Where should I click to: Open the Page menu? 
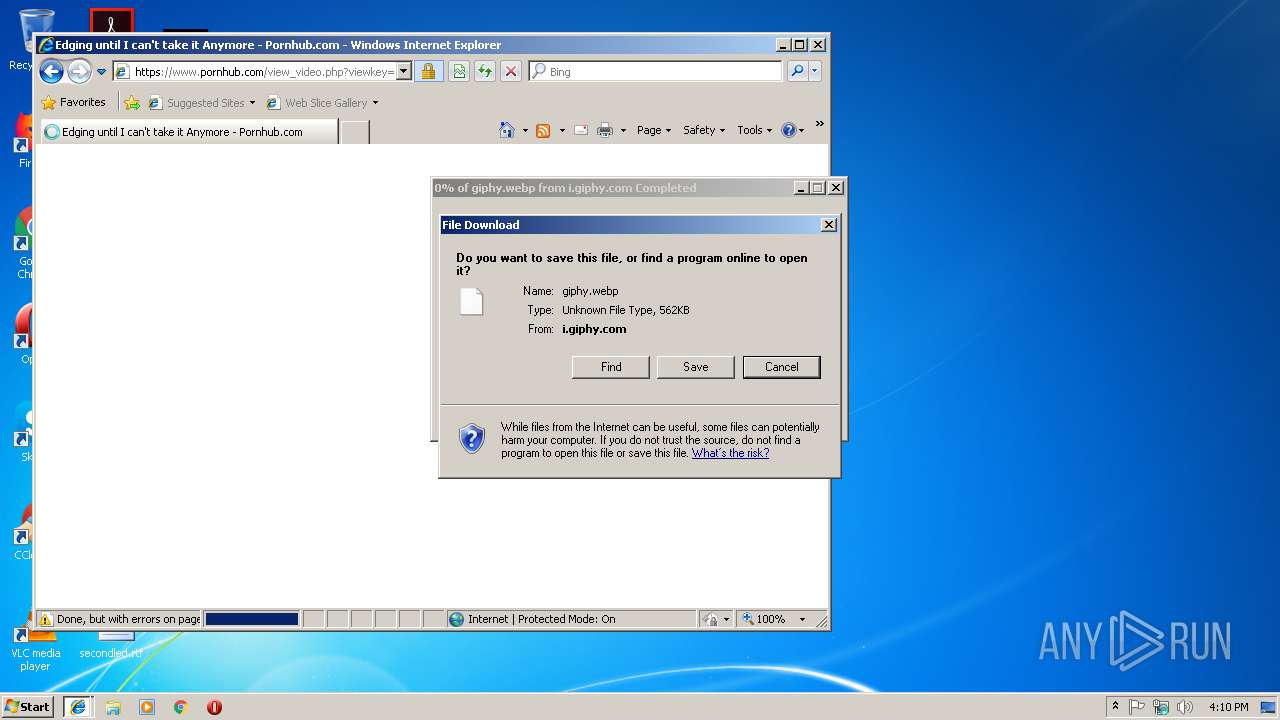(x=654, y=130)
